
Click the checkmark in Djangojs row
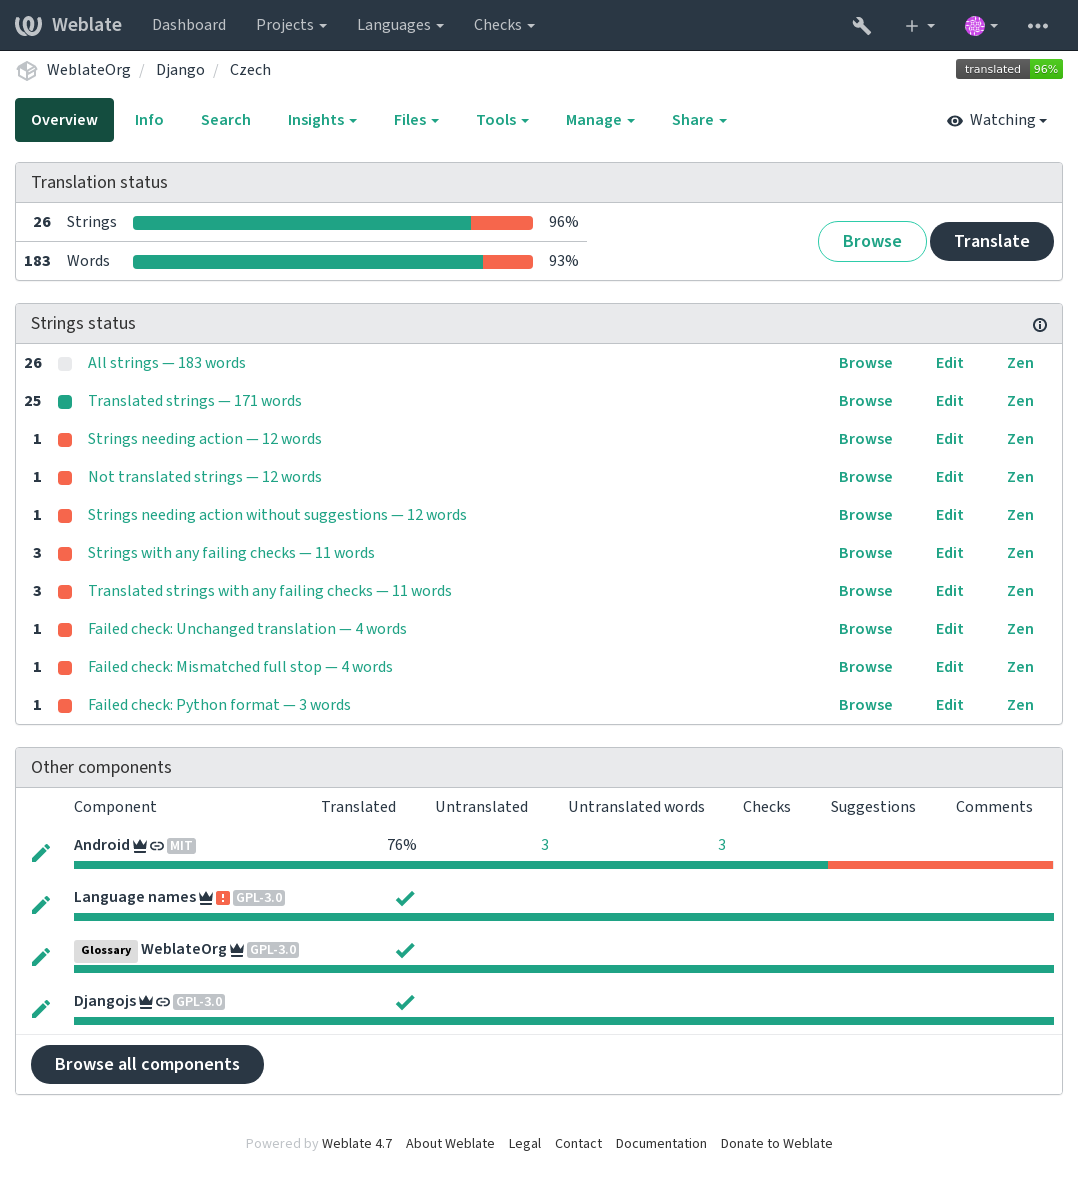click(x=405, y=1002)
